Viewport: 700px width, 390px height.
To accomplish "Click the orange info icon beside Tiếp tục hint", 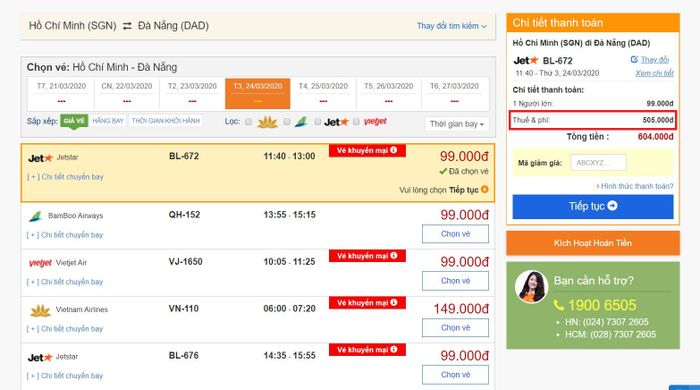I will pyautogui.click(x=484, y=190).
